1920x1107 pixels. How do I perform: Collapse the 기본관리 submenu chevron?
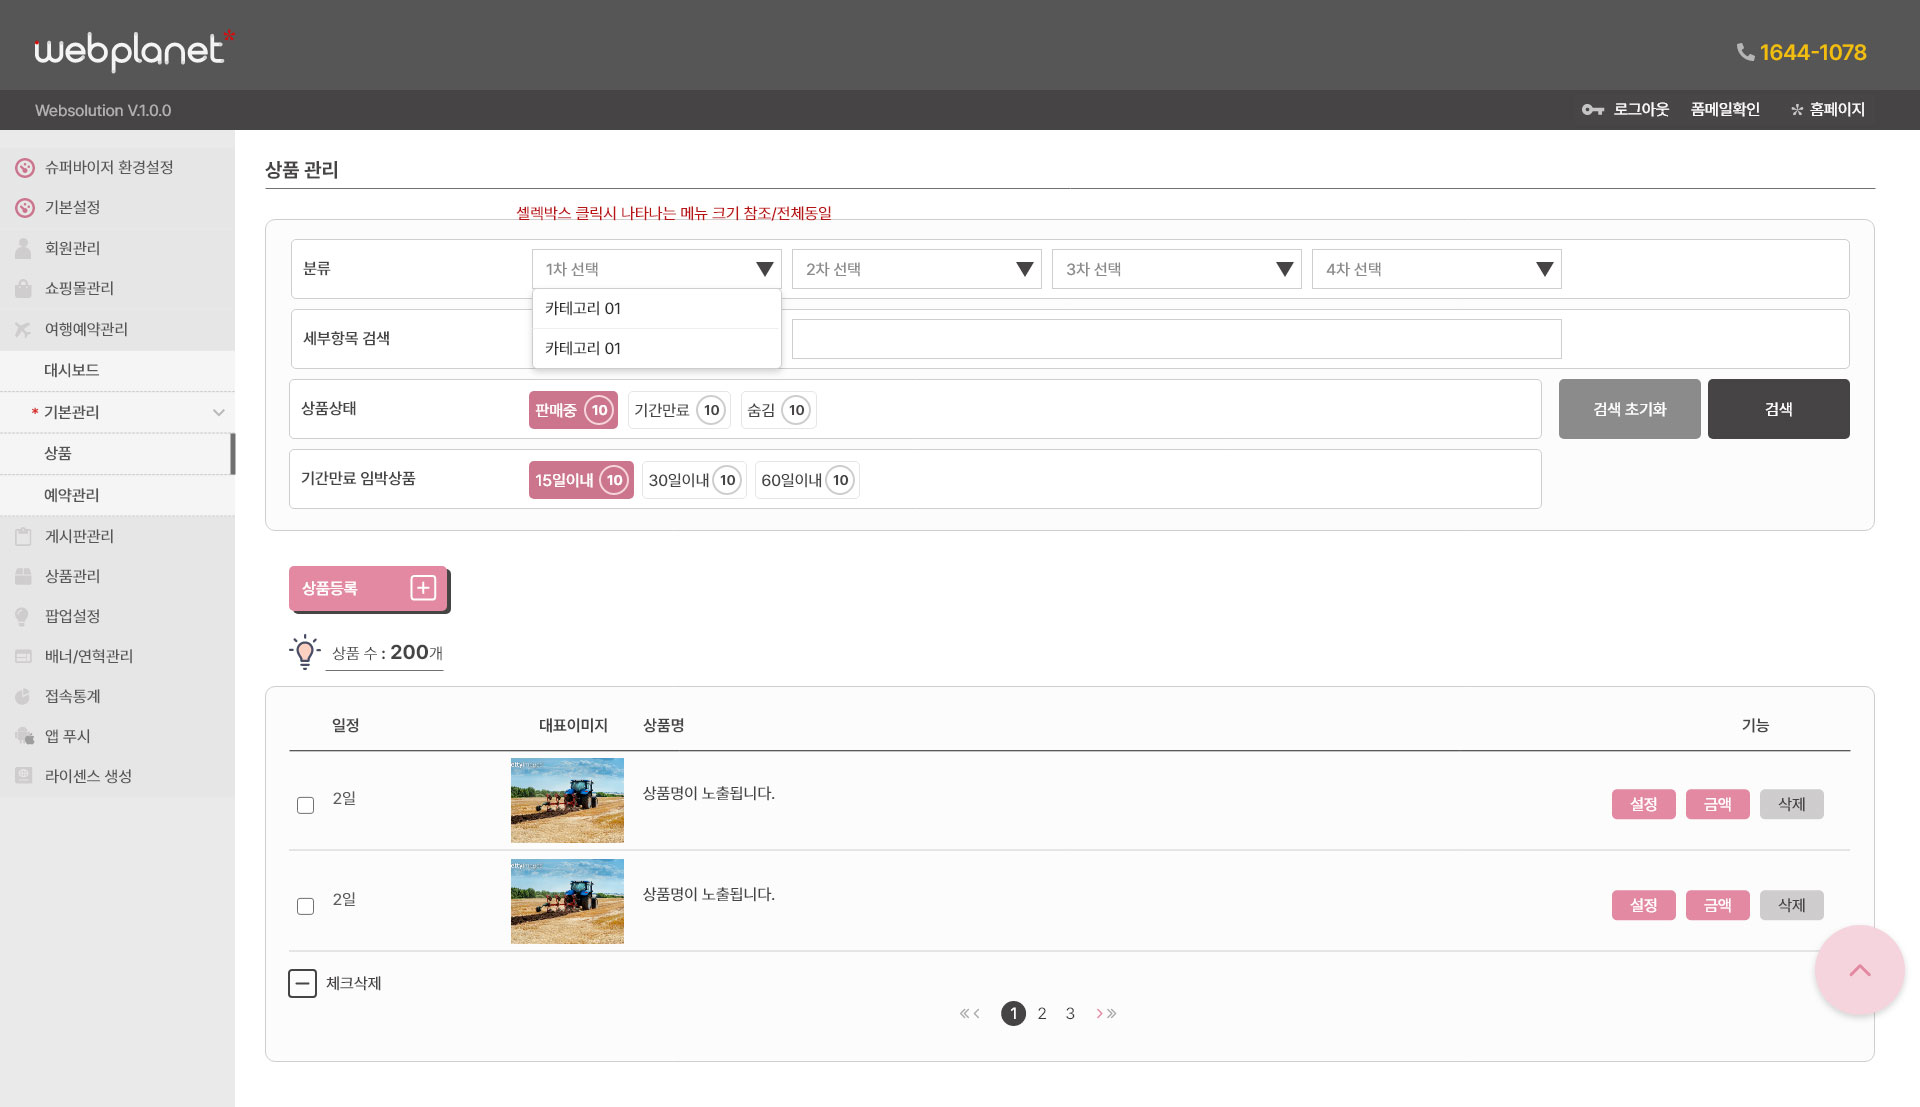(x=218, y=412)
